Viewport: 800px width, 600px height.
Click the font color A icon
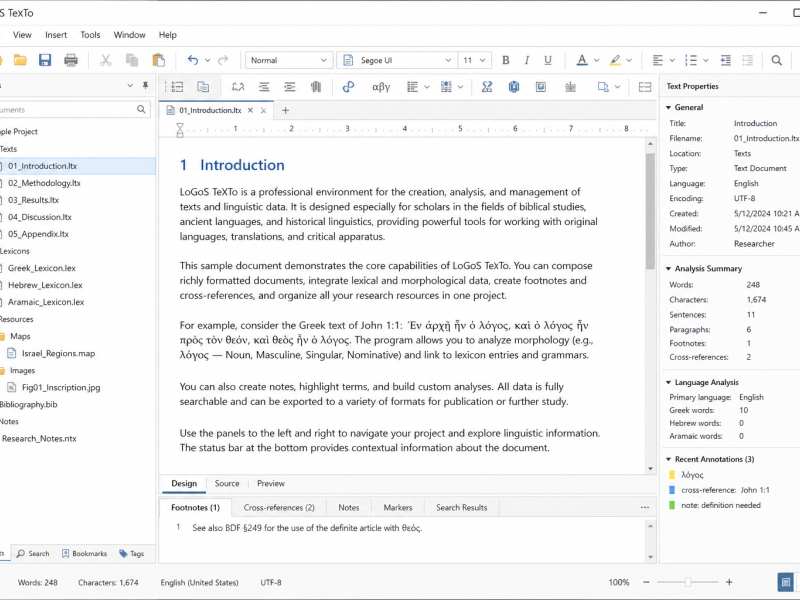pyautogui.click(x=582, y=60)
